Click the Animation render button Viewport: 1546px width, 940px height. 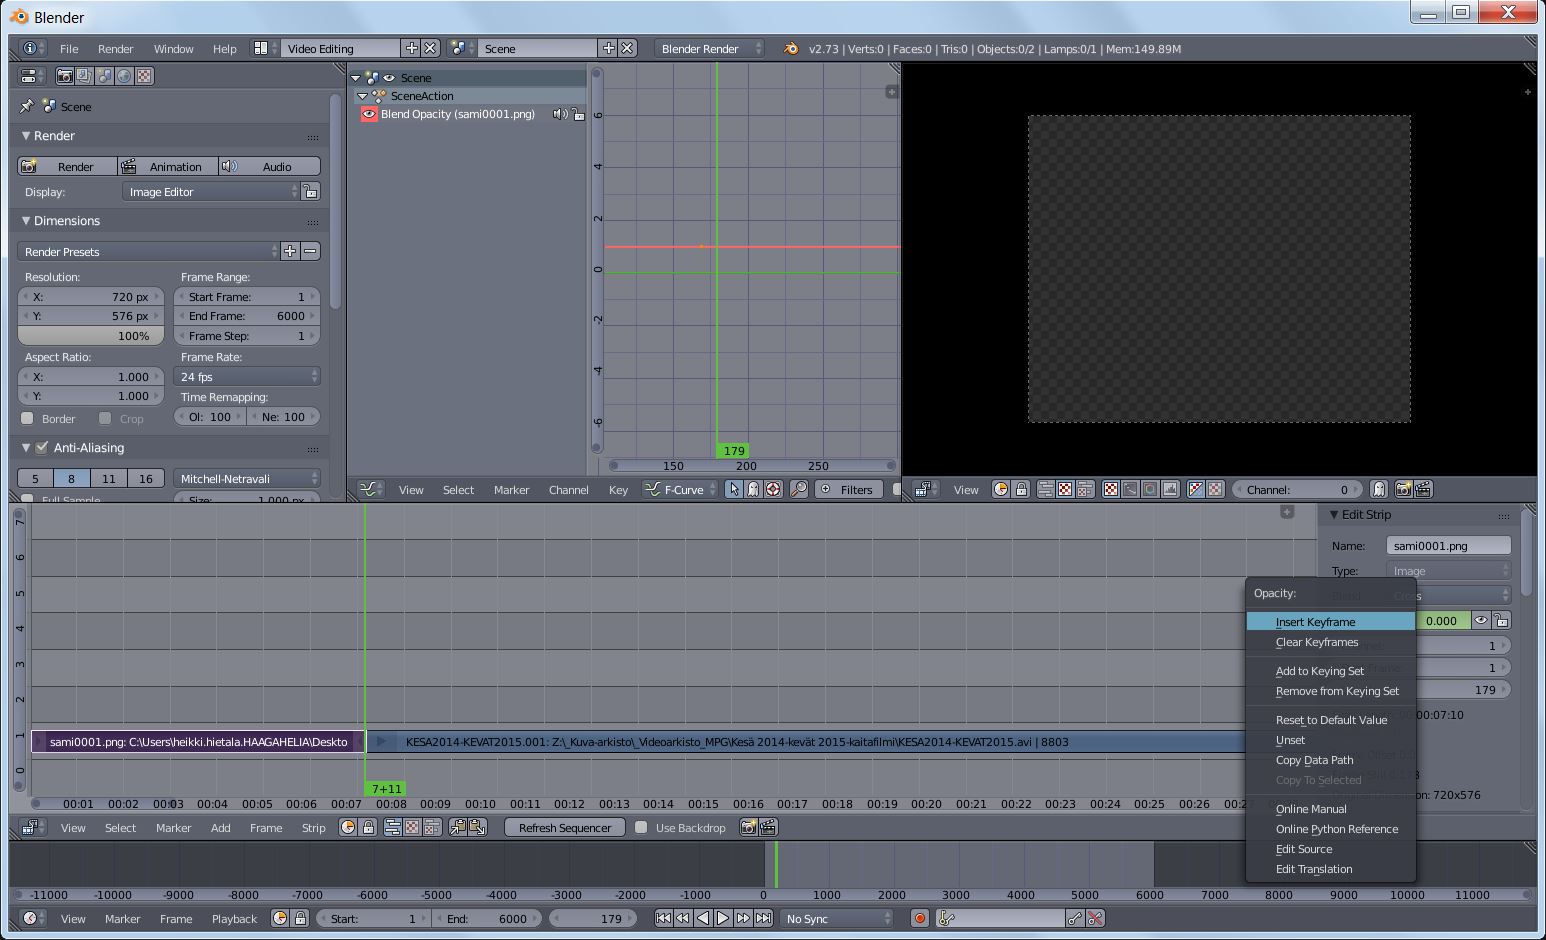pyautogui.click(x=166, y=166)
